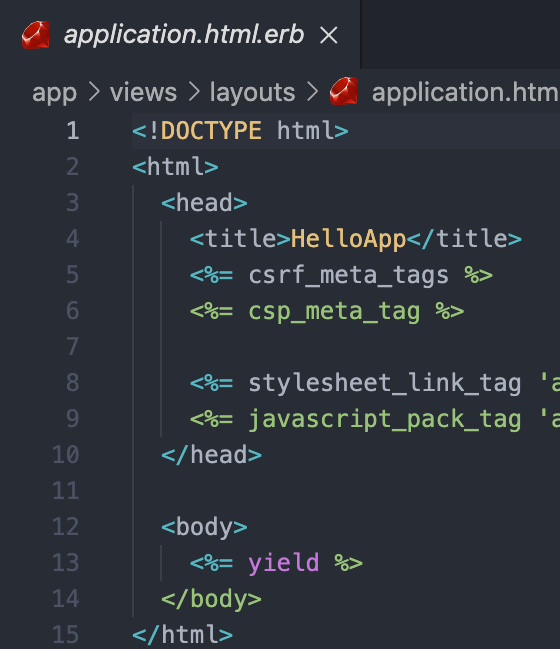Click the chevron between app and views
The height and width of the screenshot is (649, 560).
(x=94, y=92)
